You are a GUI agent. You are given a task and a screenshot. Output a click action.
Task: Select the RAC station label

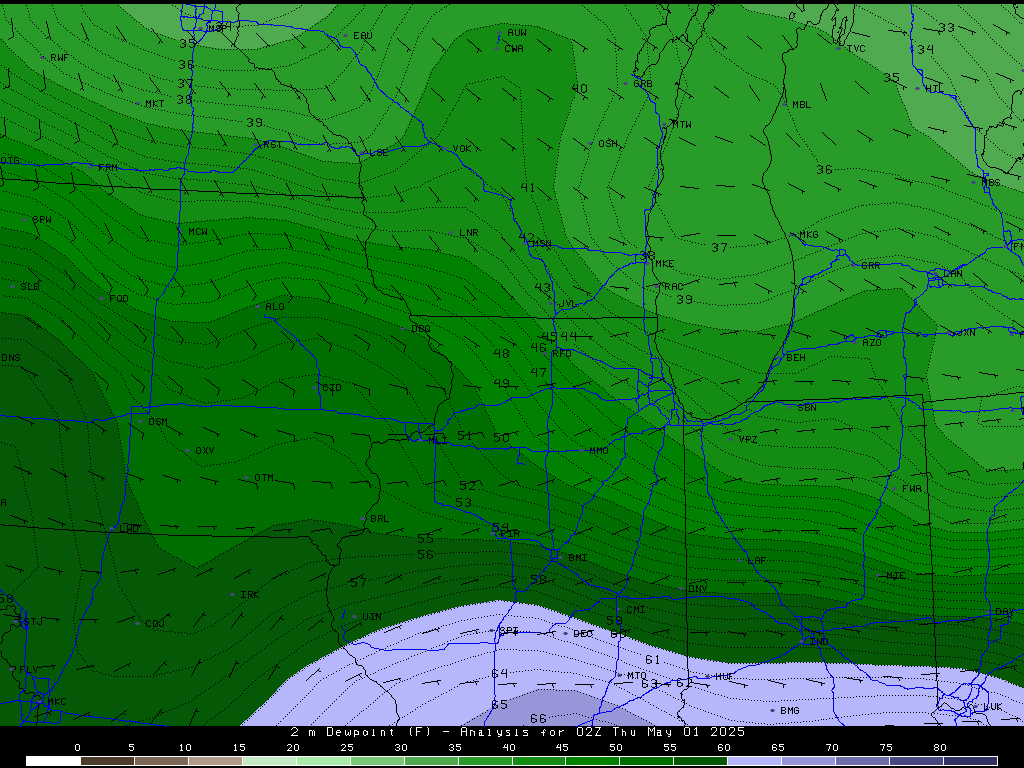[x=673, y=287]
